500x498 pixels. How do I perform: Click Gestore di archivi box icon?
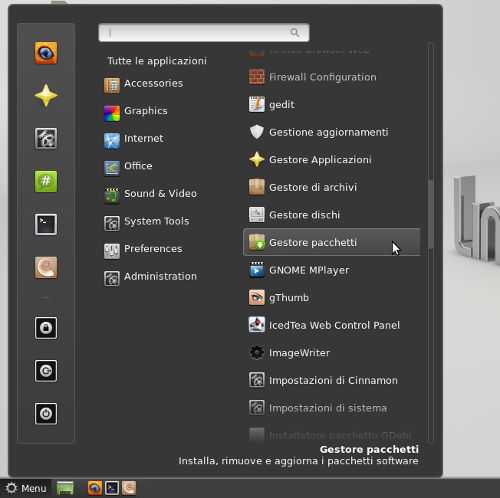point(257,187)
